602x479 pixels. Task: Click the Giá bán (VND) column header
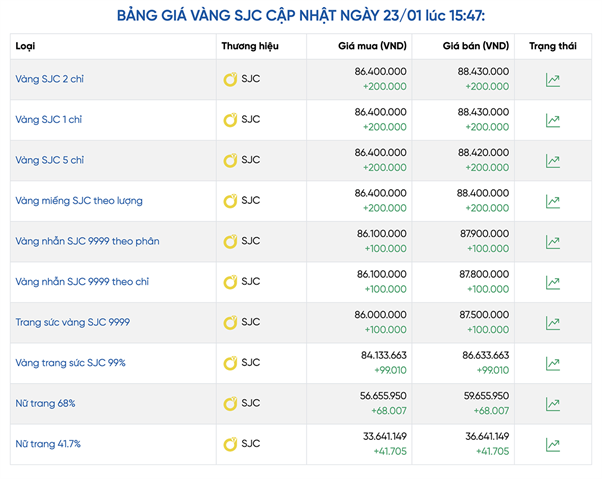click(475, 46)
